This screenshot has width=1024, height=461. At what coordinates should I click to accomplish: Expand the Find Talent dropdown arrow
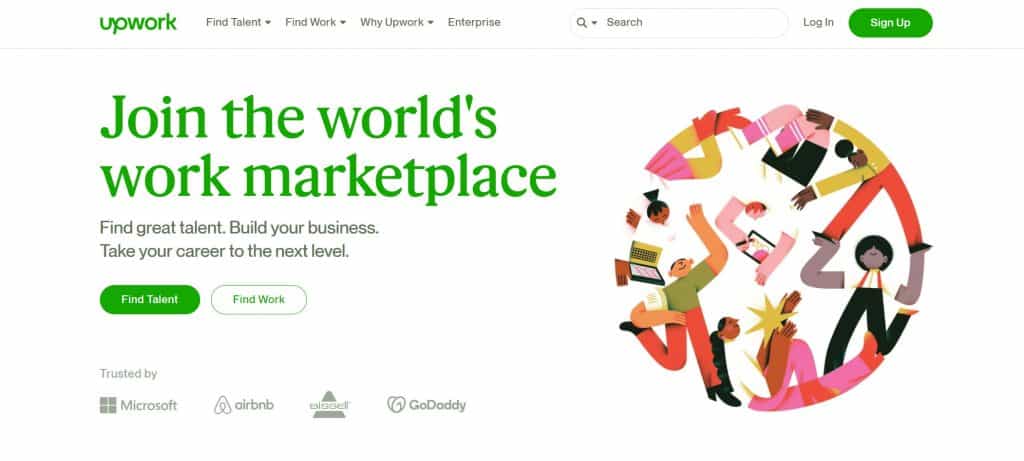click(268, 23)
